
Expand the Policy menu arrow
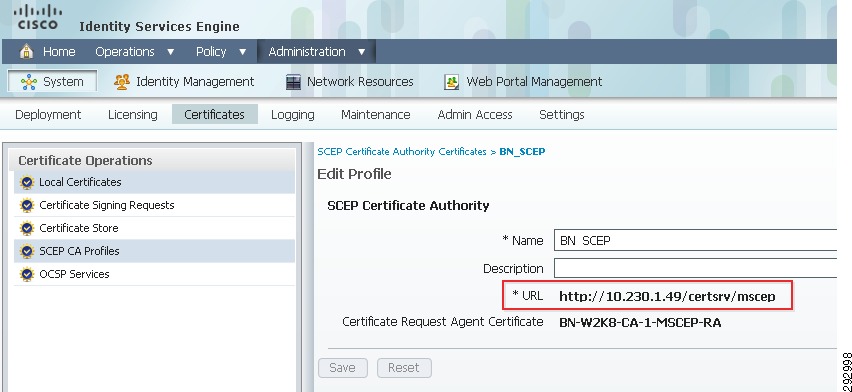[242, 52]
